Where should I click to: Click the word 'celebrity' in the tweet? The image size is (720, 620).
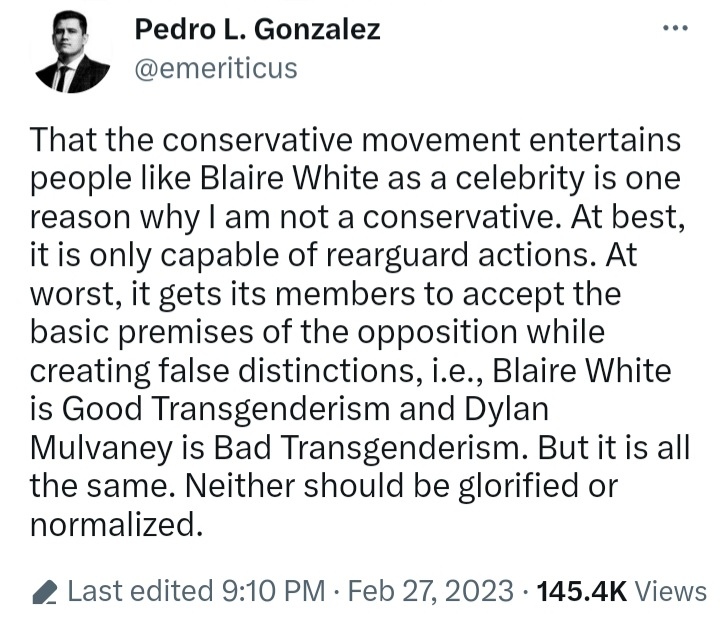coord(519,178)
